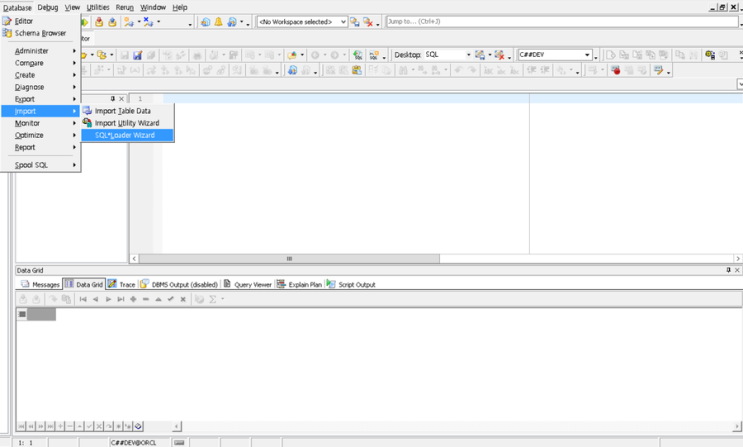Screen dimensions: 743x447
Task: Switch to the Messages tab
Action: (41, 284)
